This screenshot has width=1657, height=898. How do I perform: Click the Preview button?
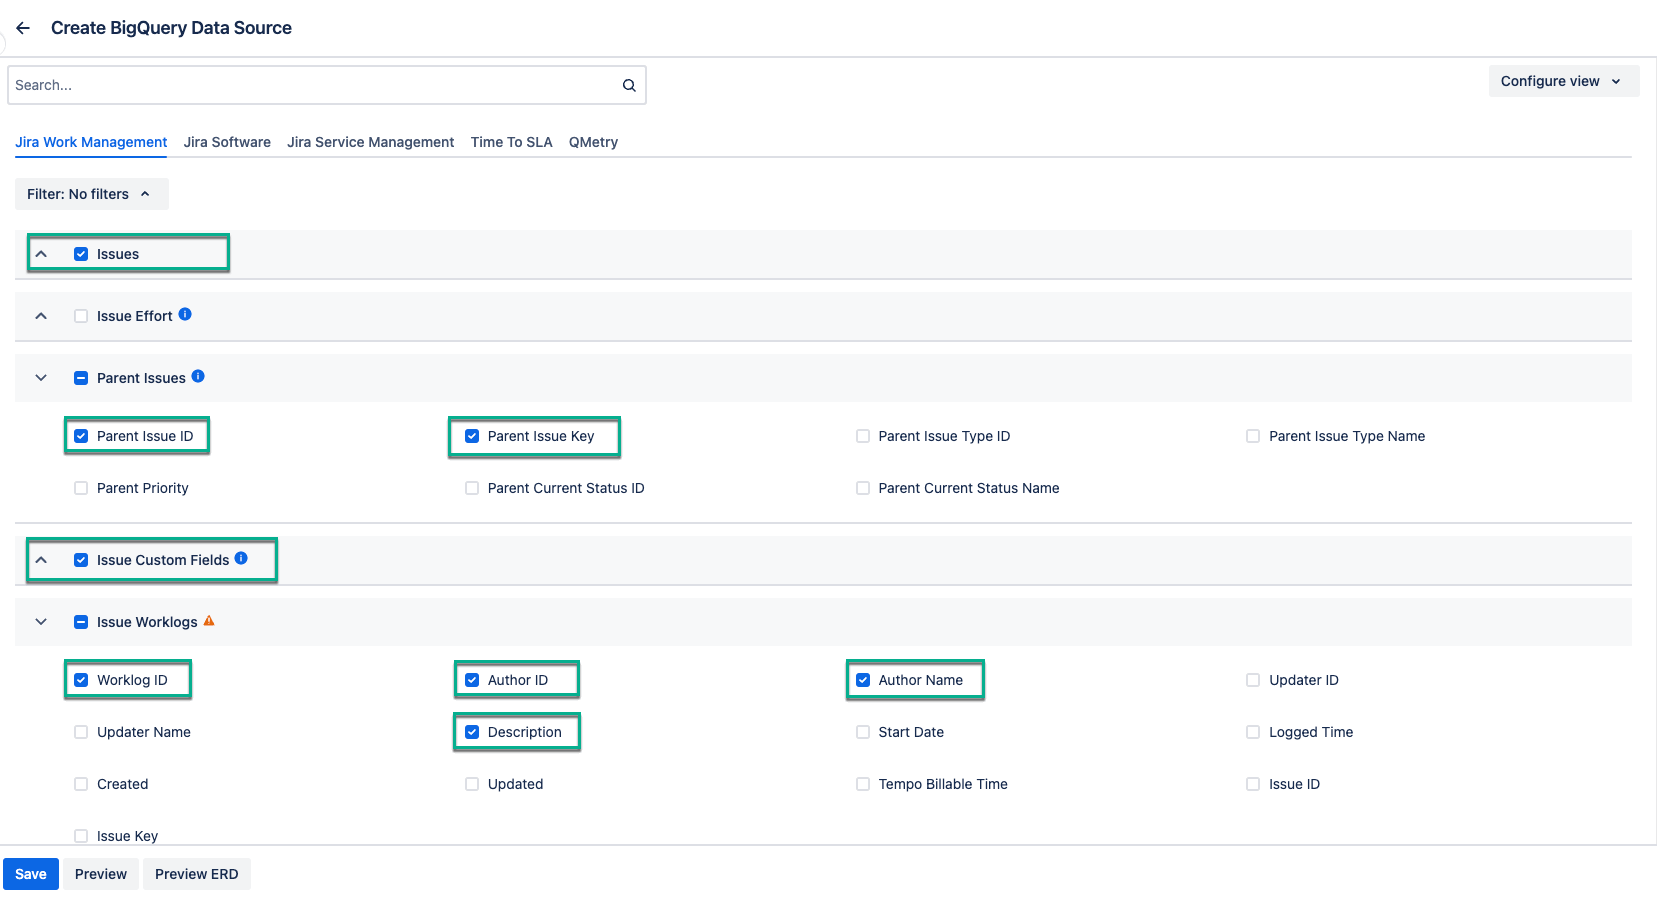point(101,874)
